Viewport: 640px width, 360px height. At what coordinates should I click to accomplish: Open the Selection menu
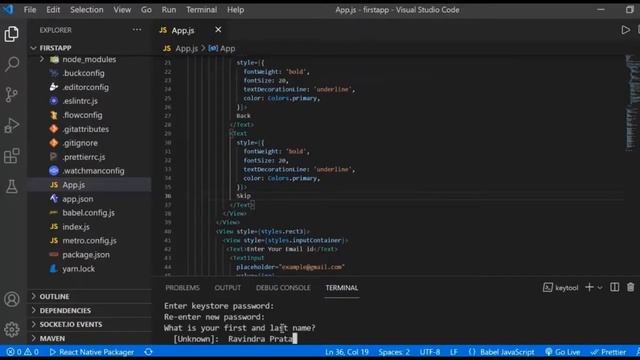(87, 10)
